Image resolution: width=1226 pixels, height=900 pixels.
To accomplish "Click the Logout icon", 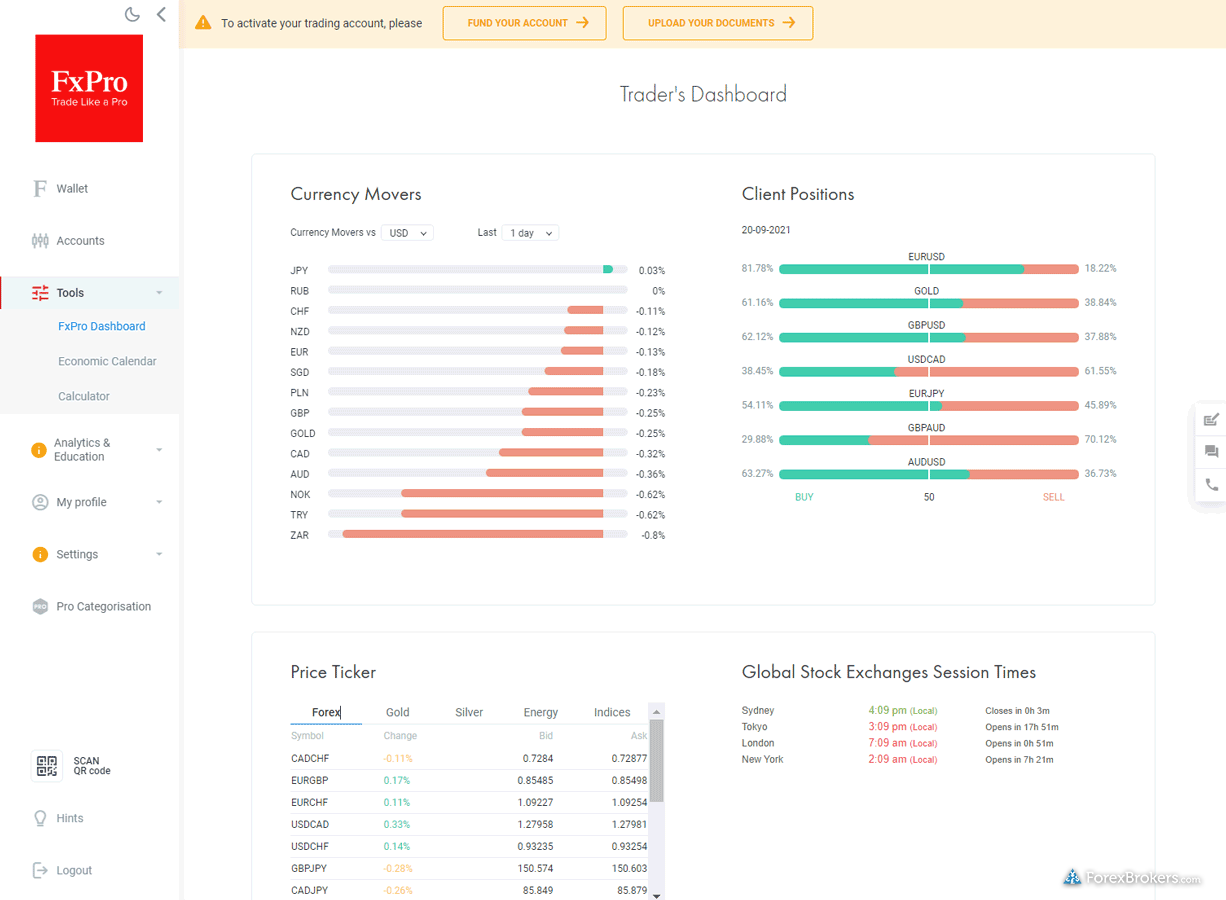I will point(40,870).
